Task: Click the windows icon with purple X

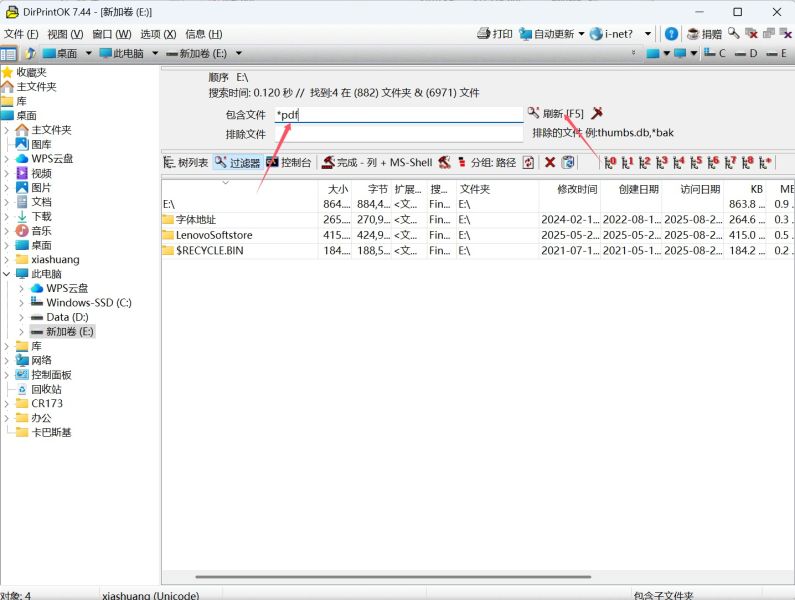Action: [785, 33]
